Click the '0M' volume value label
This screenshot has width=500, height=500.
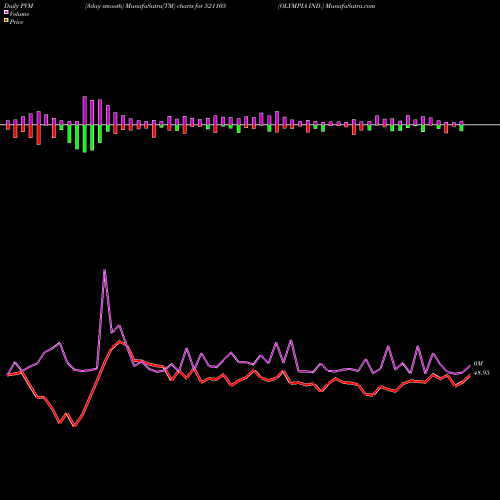coord(478,364)
